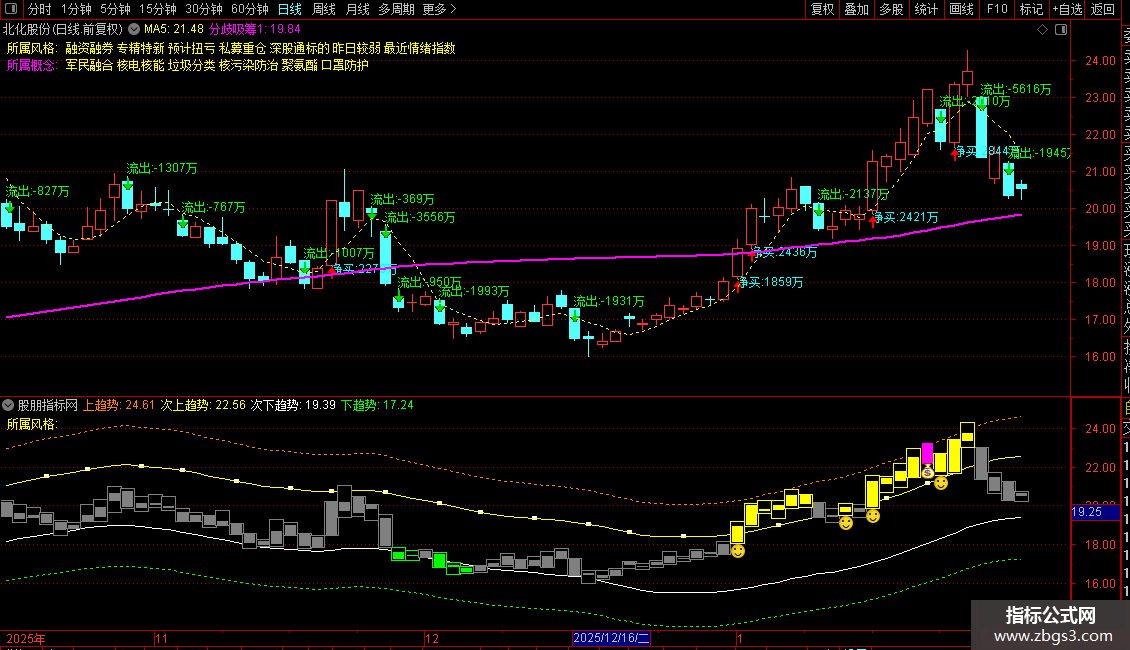The image size is (1130, 650).
Task: Open the 多股 multi-stock view
Action: (x=891, y=9)
